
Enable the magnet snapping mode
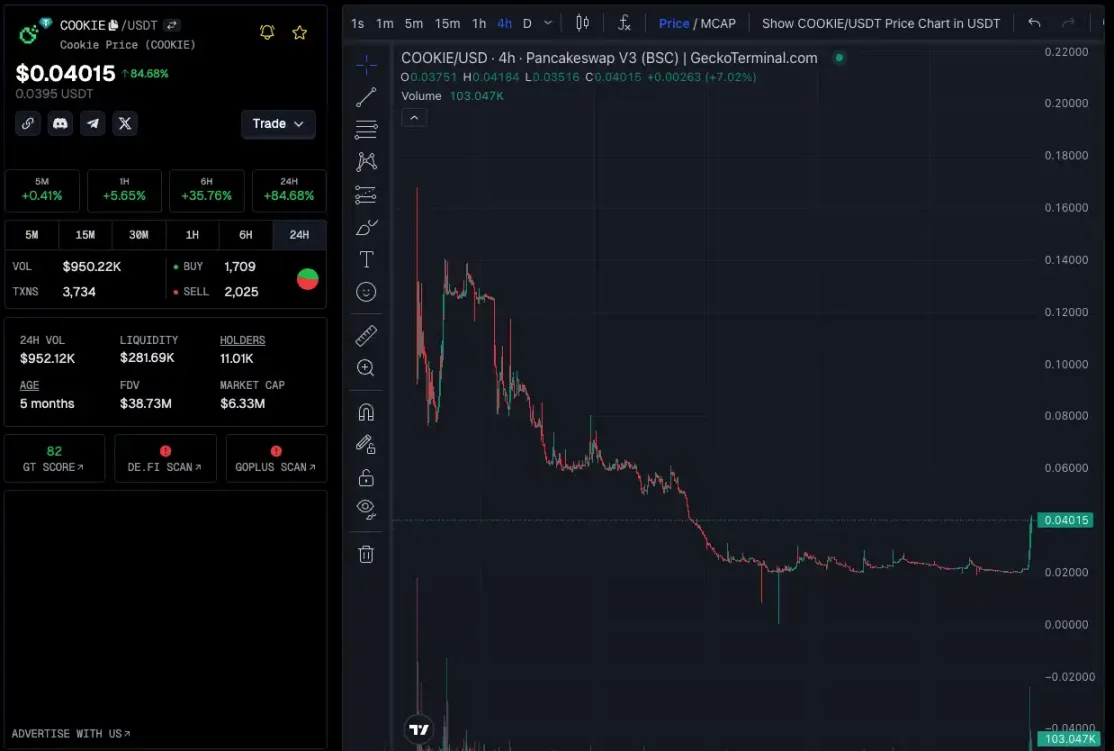(x=366, y=411)
